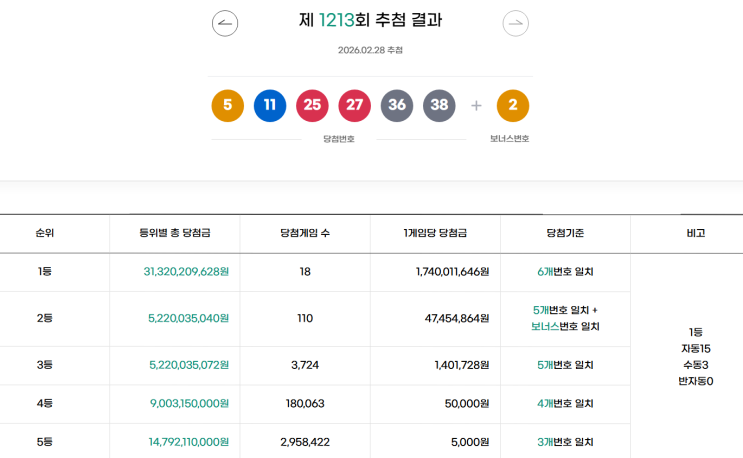Click total prize 14,792,110,000원
The image size is (743, 458).
(189, 442)
